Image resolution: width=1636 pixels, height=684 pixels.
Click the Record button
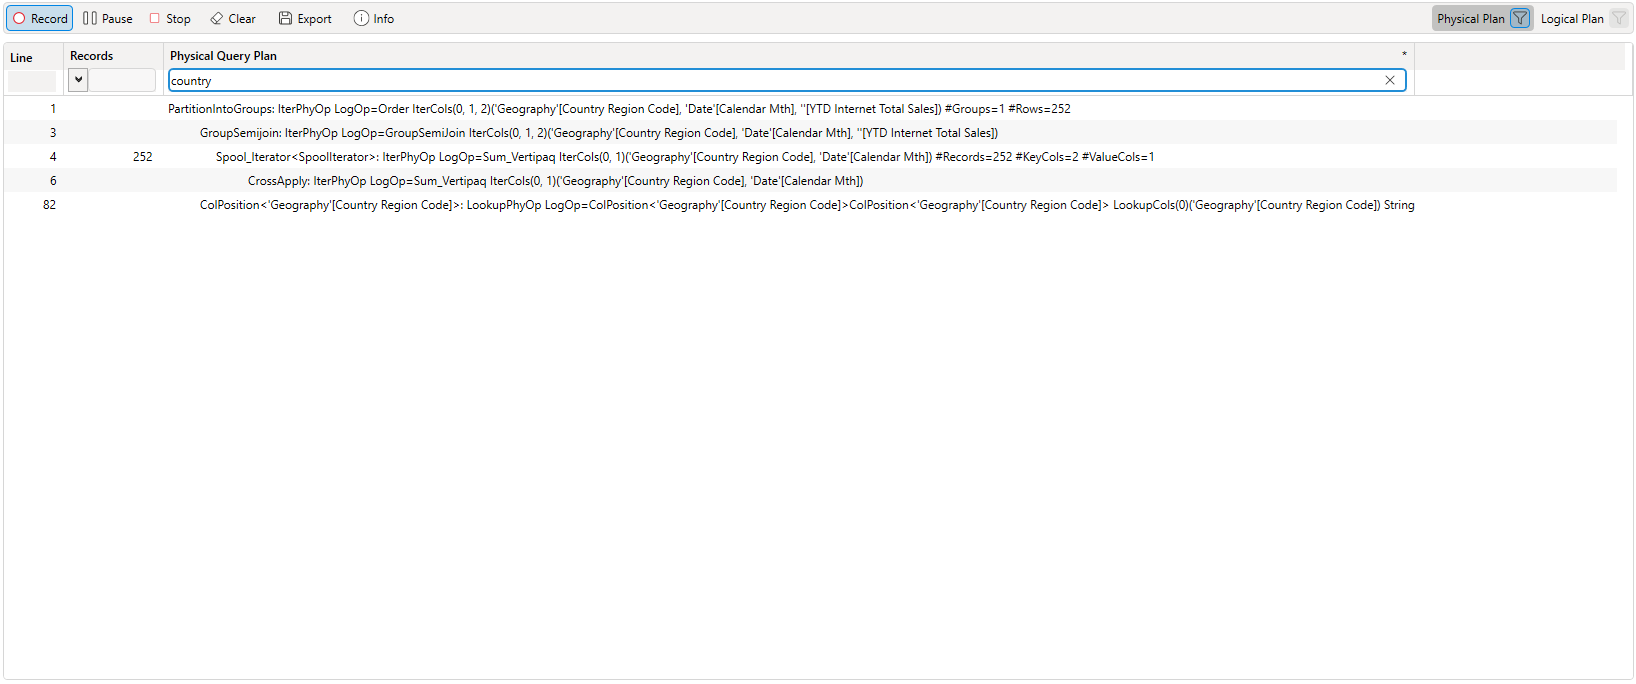pos(40,19)
